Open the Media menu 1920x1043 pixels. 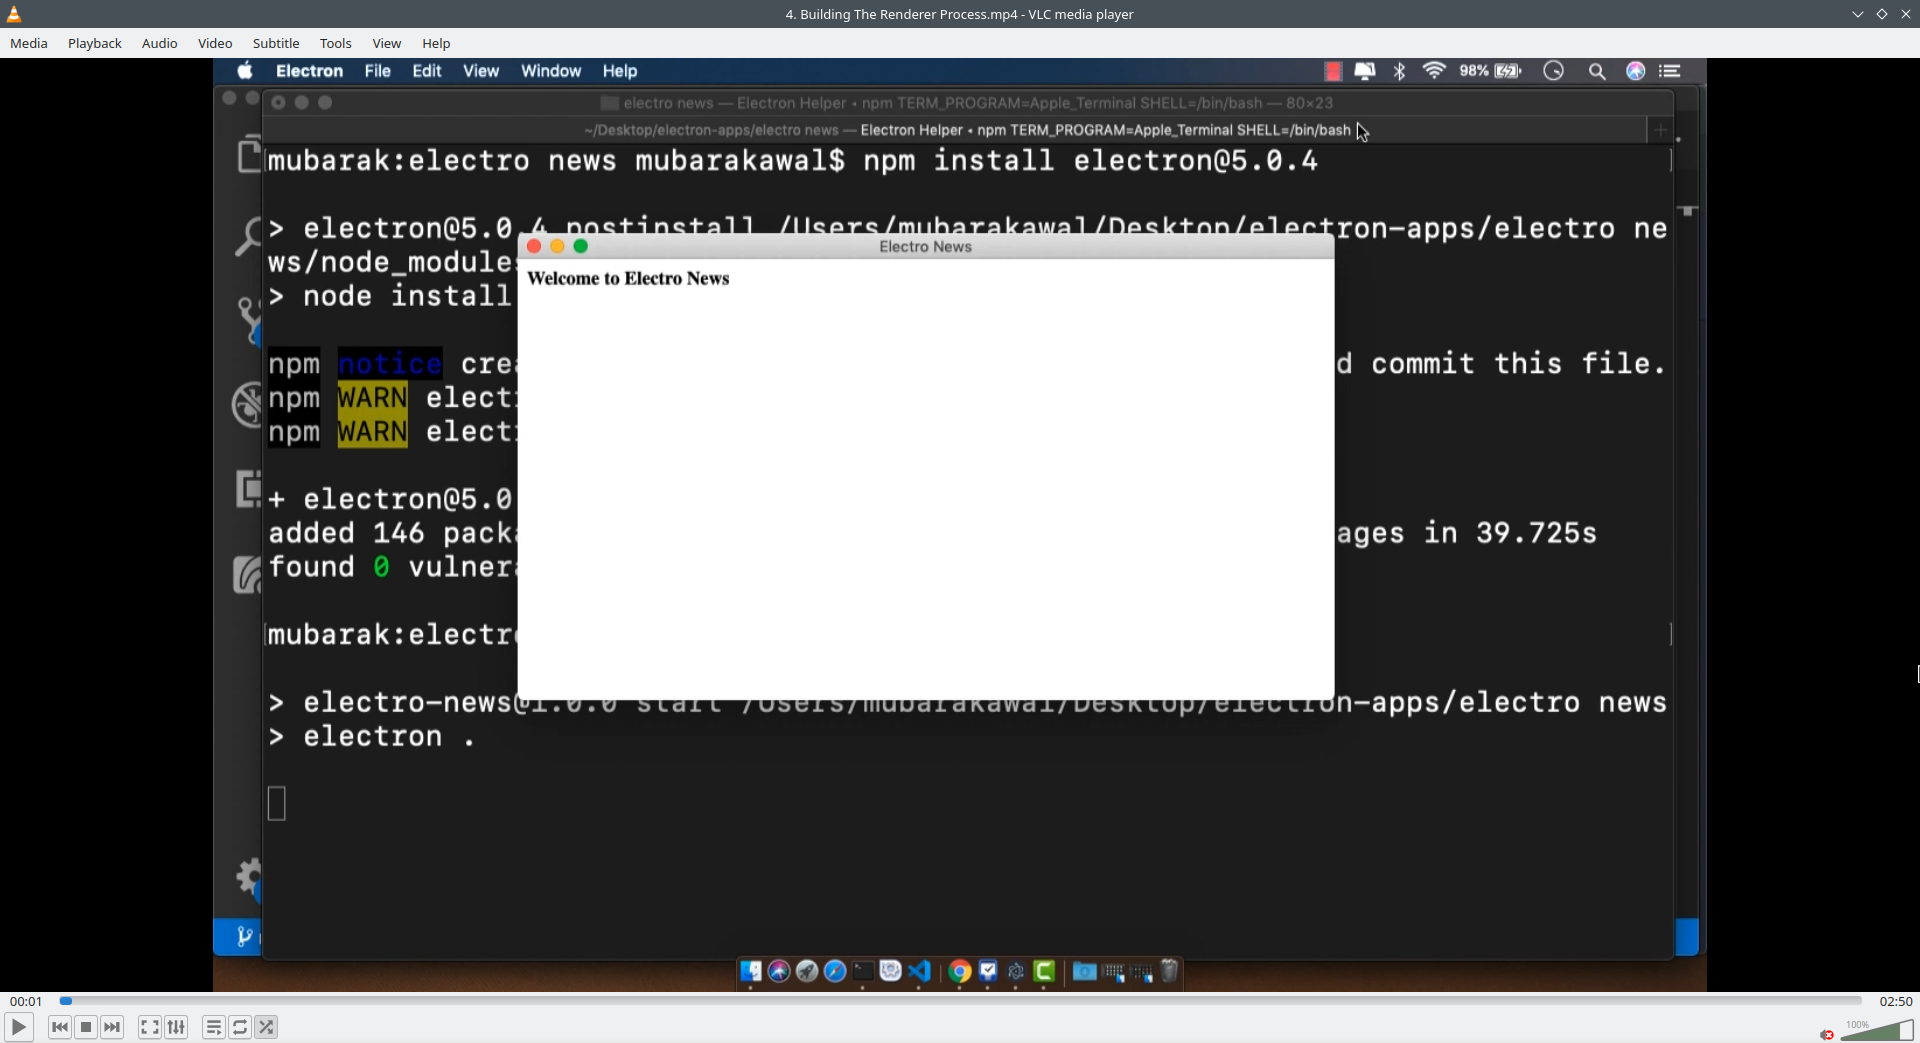click(x=29, y=43)
